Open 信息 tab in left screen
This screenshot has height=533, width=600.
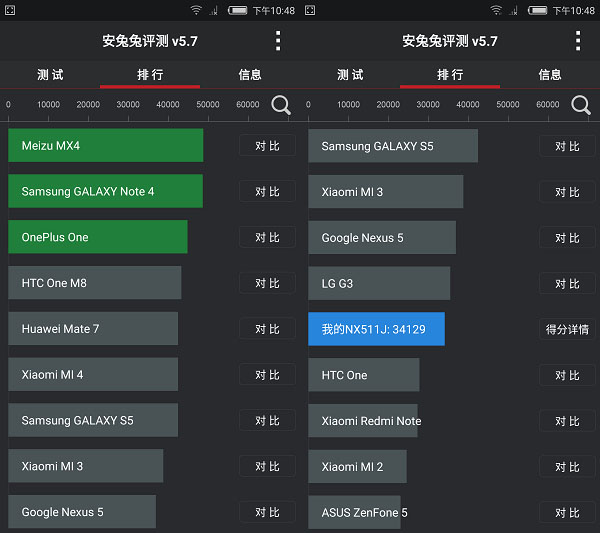(x=250, y=75)
